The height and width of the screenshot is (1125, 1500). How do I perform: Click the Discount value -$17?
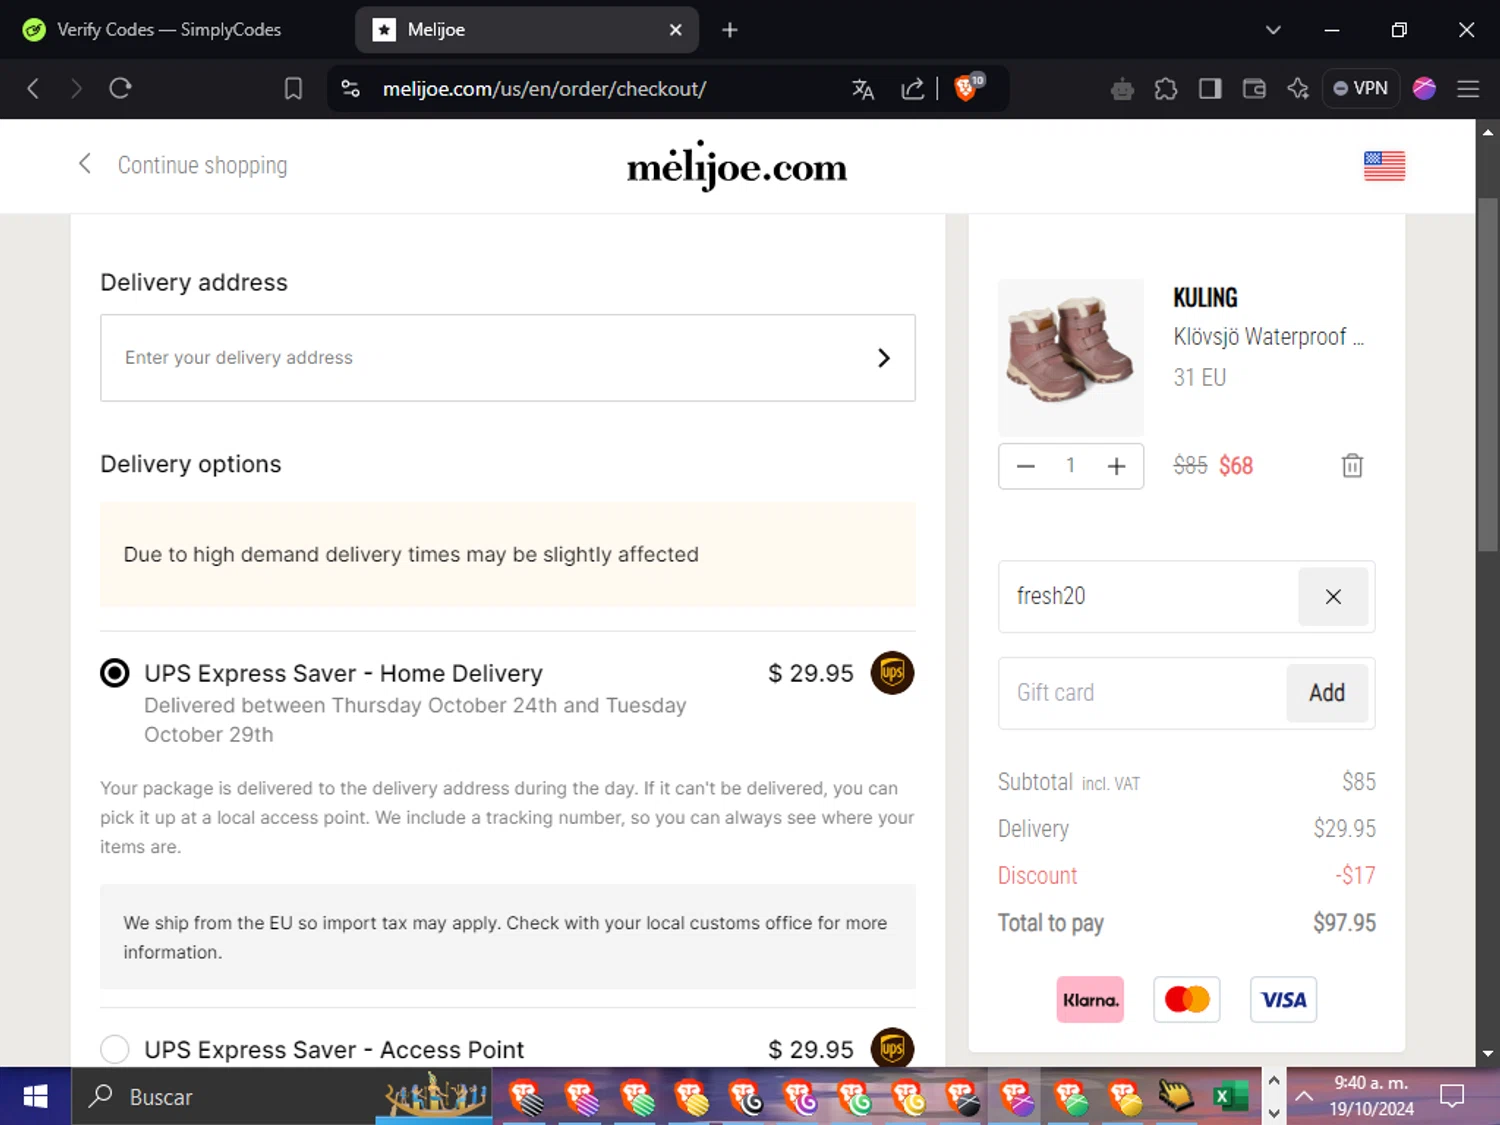[1356, 876]
